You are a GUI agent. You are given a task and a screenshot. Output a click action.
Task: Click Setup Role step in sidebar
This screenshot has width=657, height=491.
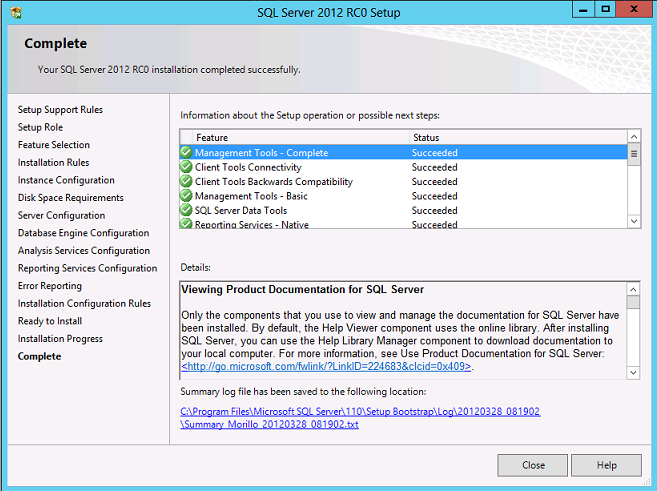40,127
